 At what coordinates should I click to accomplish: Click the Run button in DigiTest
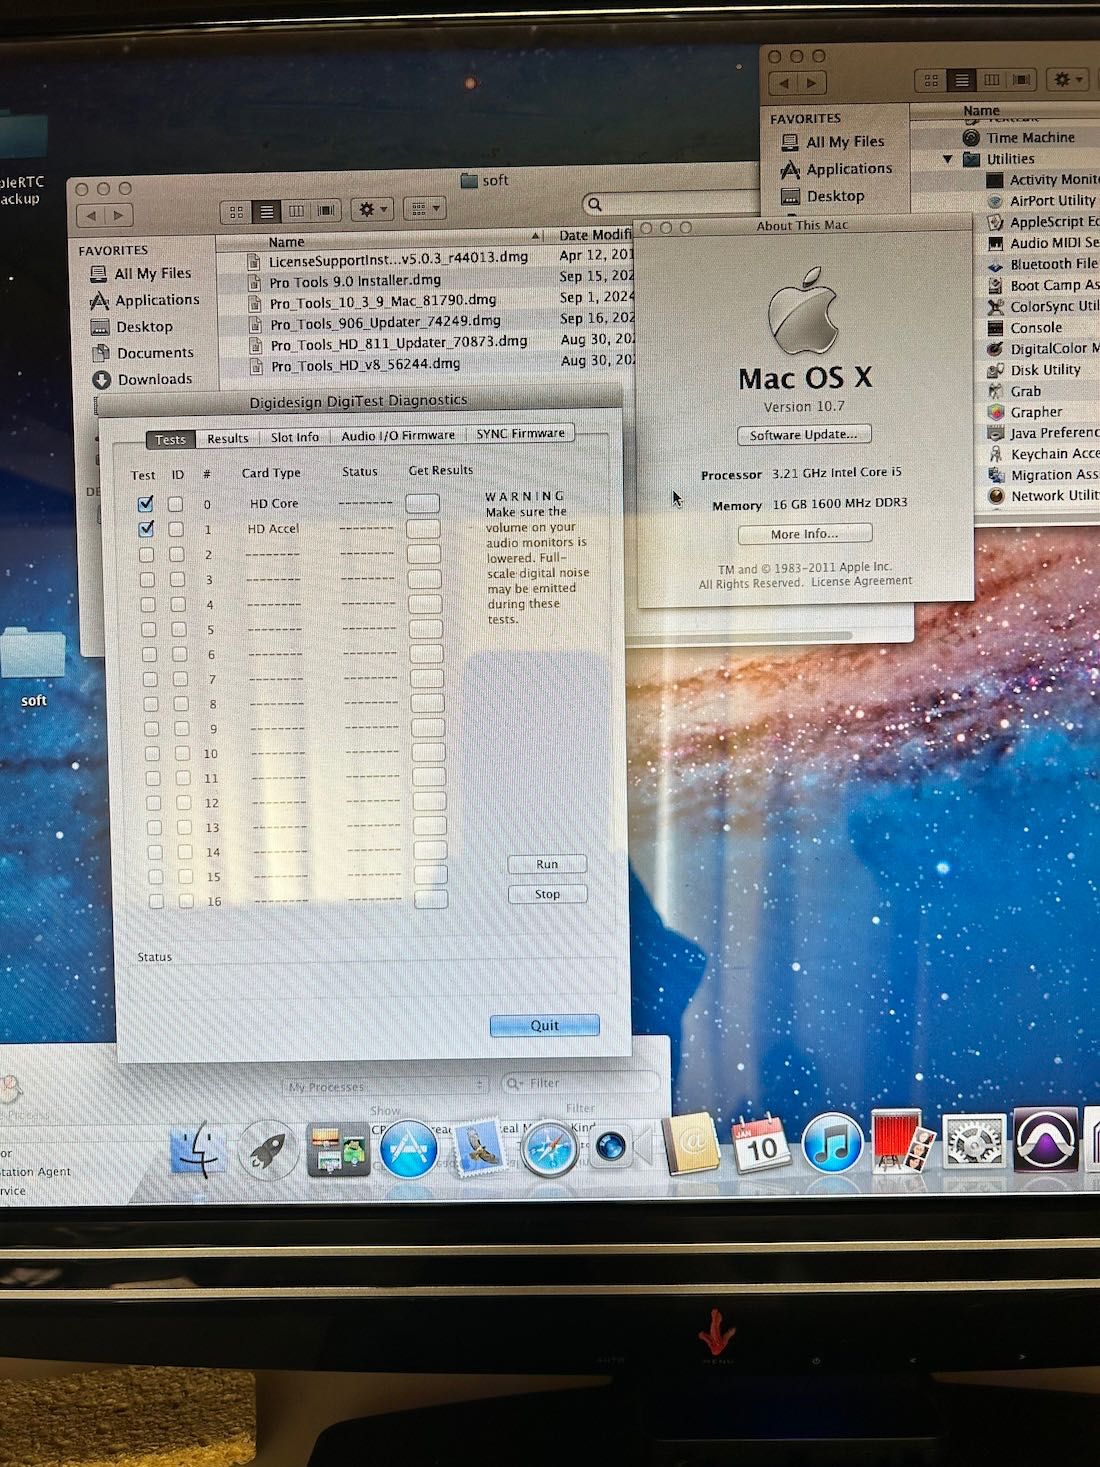tap(546, 864)
